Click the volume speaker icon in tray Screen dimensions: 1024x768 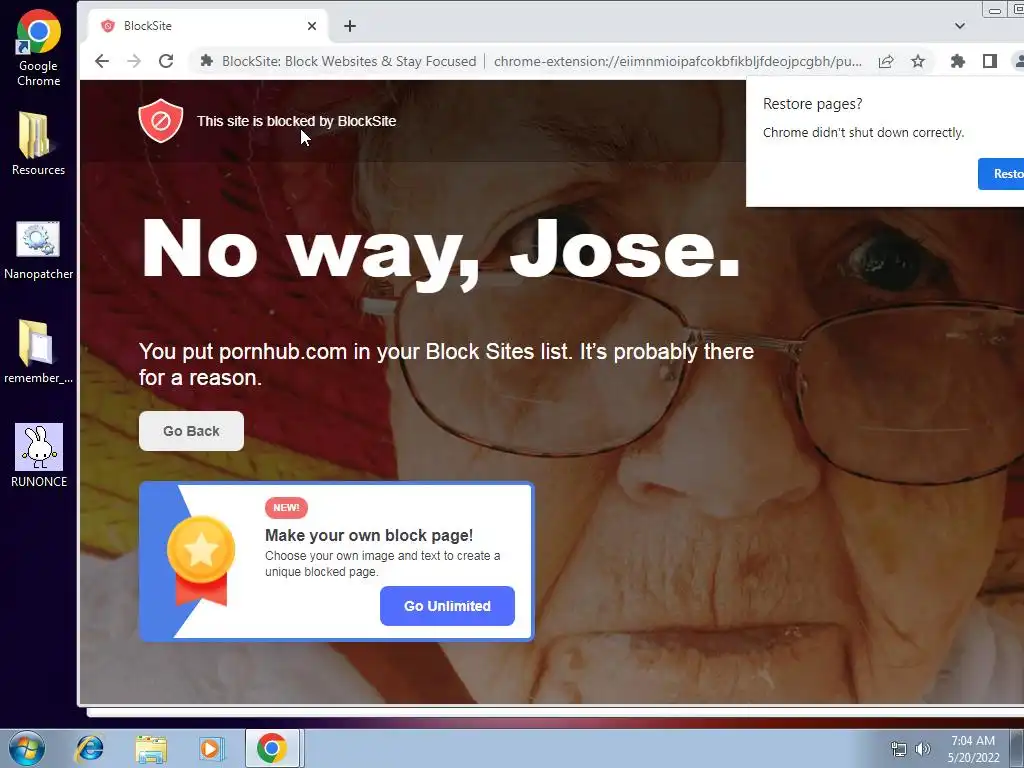(923, 749)
